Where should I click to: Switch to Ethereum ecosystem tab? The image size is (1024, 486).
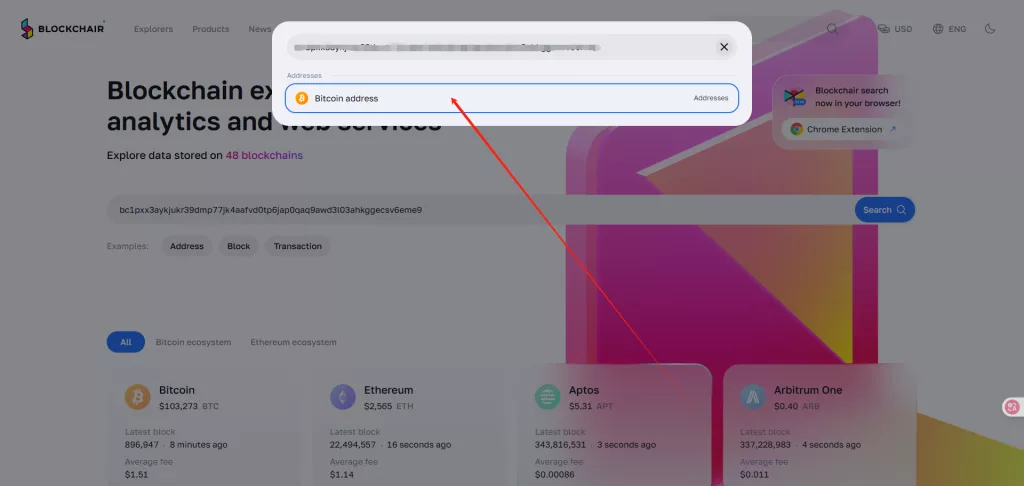point(293,342)
